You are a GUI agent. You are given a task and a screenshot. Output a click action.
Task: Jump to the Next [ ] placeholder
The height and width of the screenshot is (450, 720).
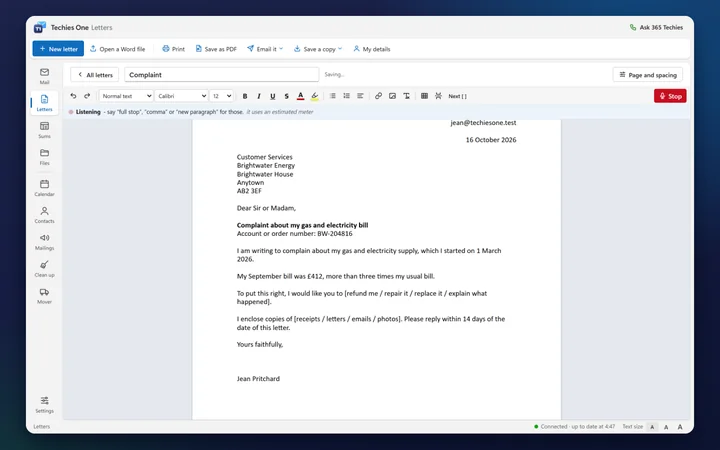pyautogui.click(x=457, y=96)
